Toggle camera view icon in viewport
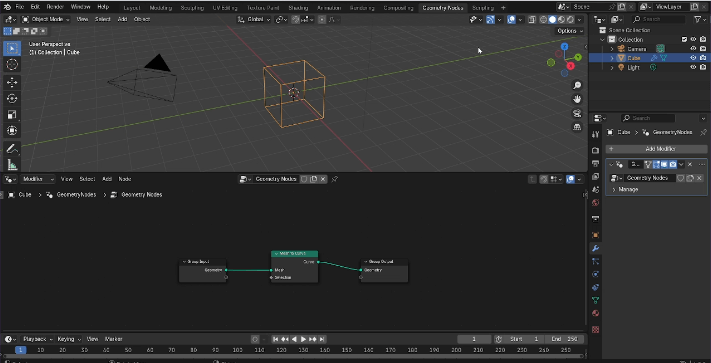 coord(577,113)
